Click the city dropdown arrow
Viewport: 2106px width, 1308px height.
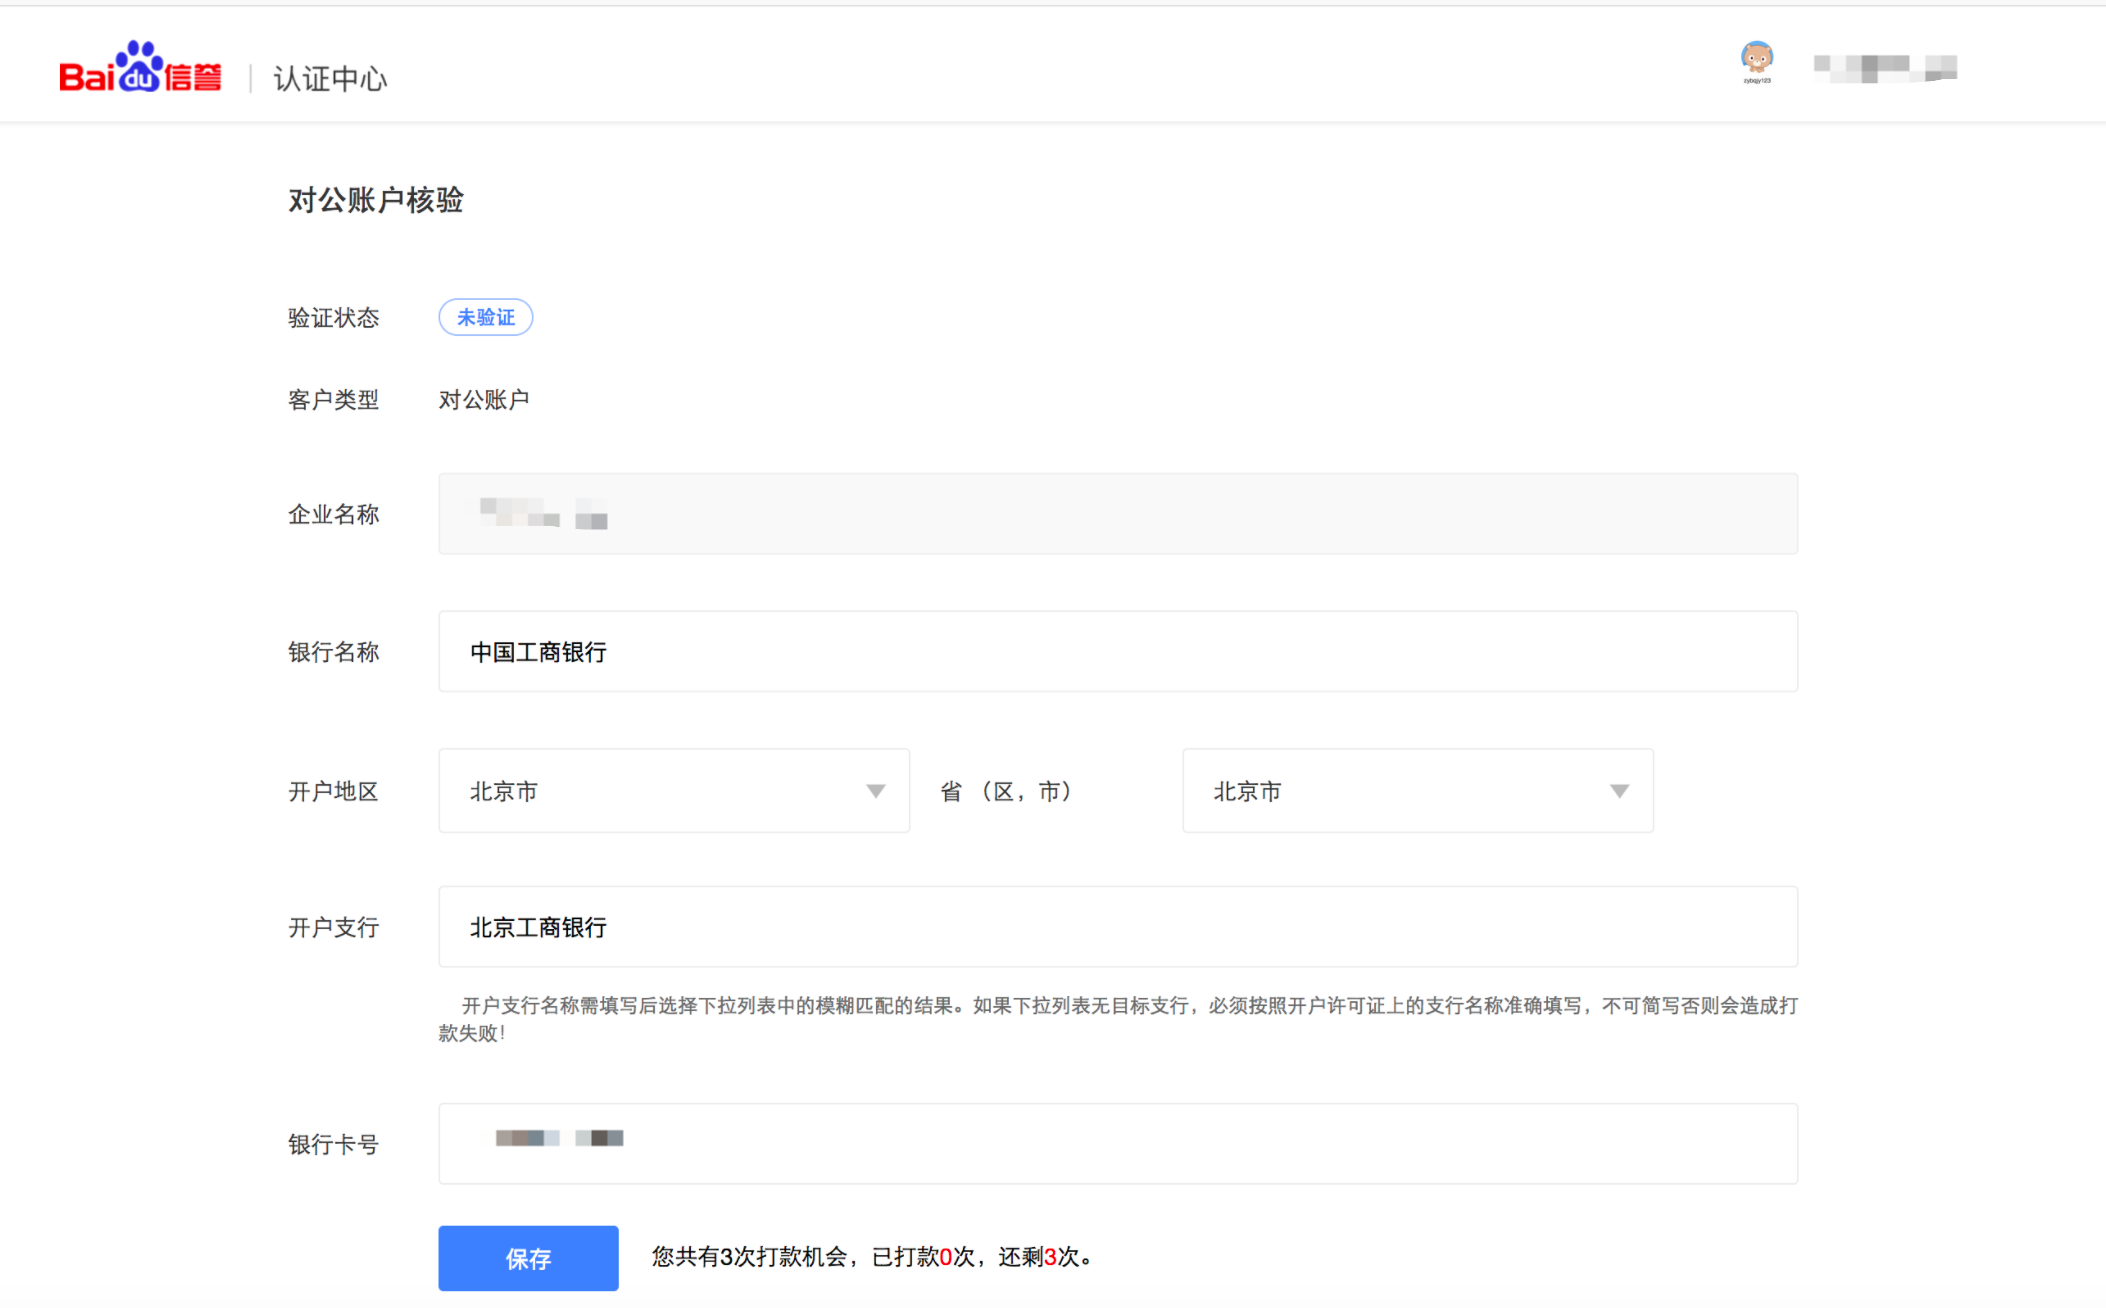[1620, 791]
